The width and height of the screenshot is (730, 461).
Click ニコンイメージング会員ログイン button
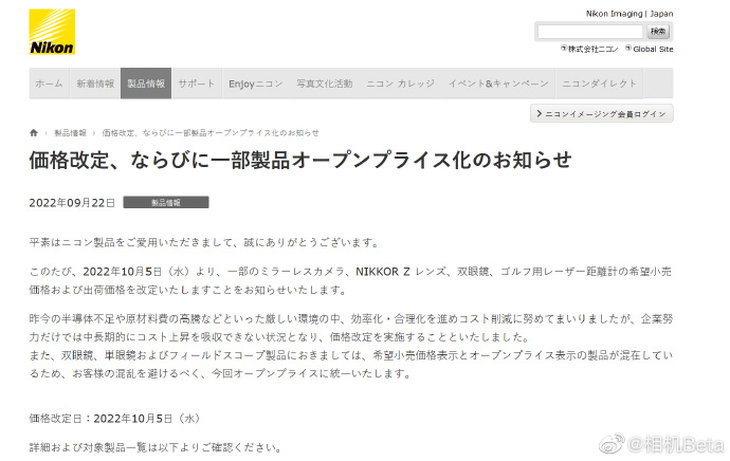[x=602, y=114]
